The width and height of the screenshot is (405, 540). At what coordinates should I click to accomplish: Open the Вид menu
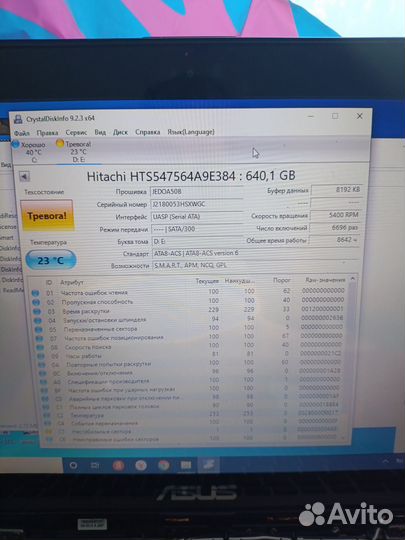100,132
